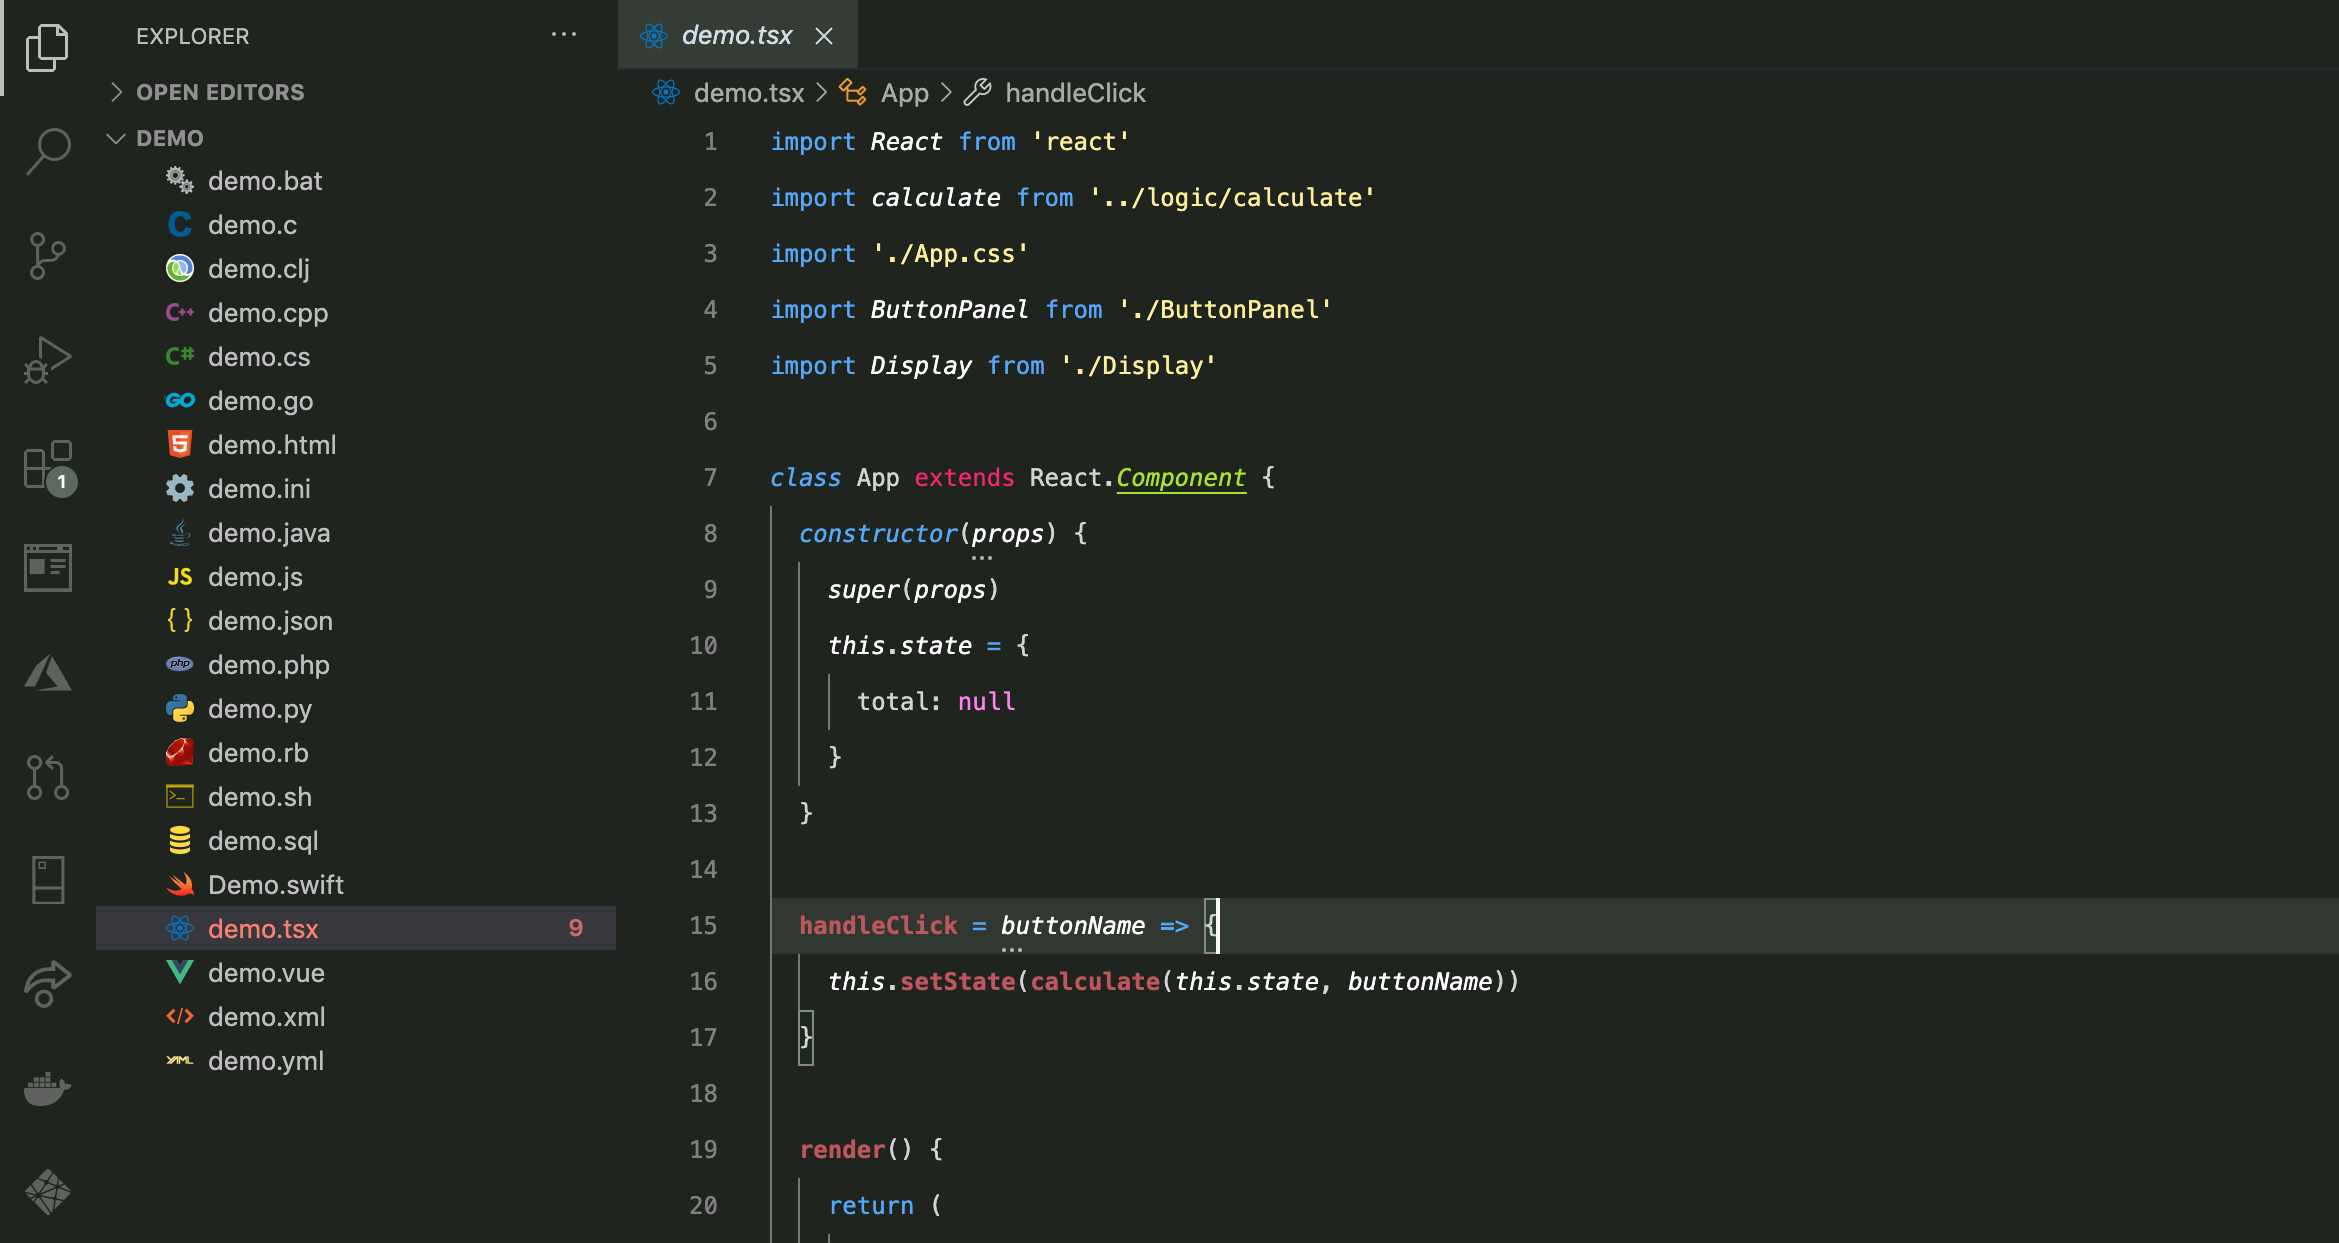This screenshot has width=2339, height=1243.
Task: Click the setState call on line 16
Action: click(x=958, y=982)
